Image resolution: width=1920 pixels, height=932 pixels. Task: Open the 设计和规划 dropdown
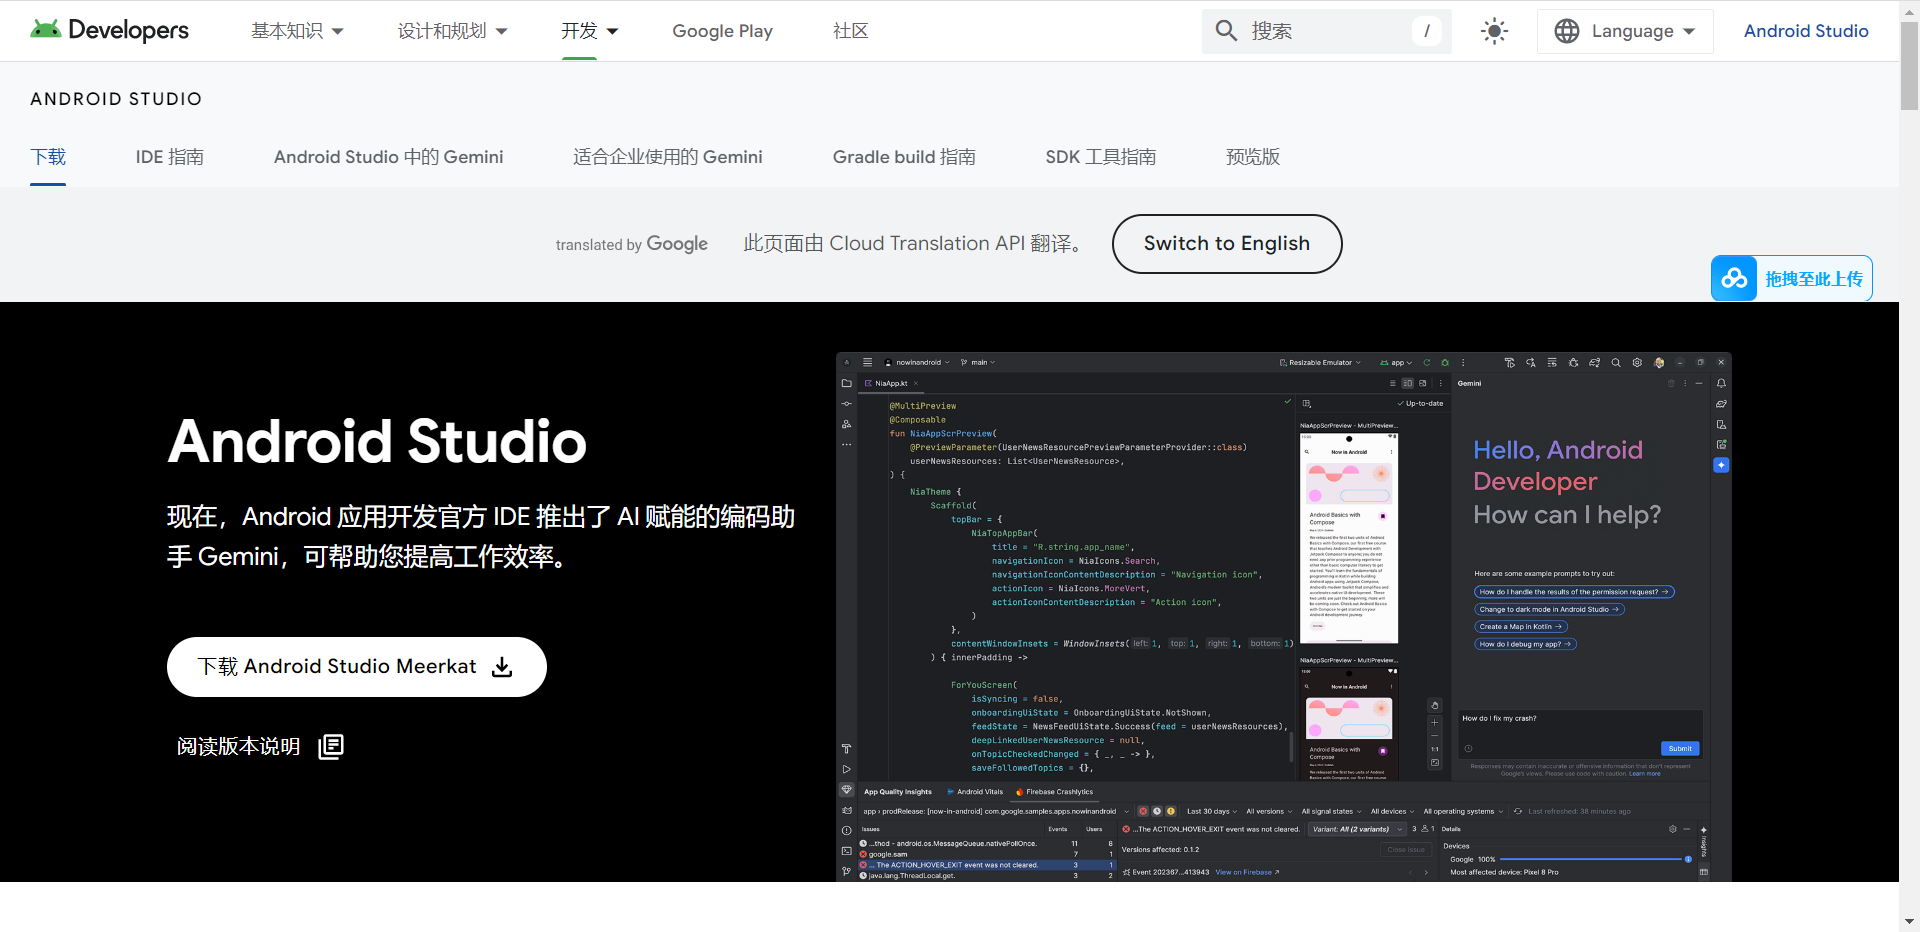(x=452, y=30)
